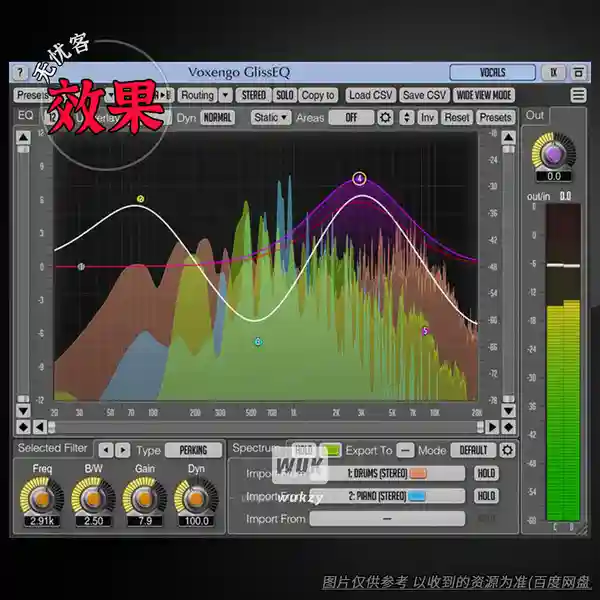Click the Out gain value 0.0
This screenshot has width=600, height=600.
coord(554,176)
